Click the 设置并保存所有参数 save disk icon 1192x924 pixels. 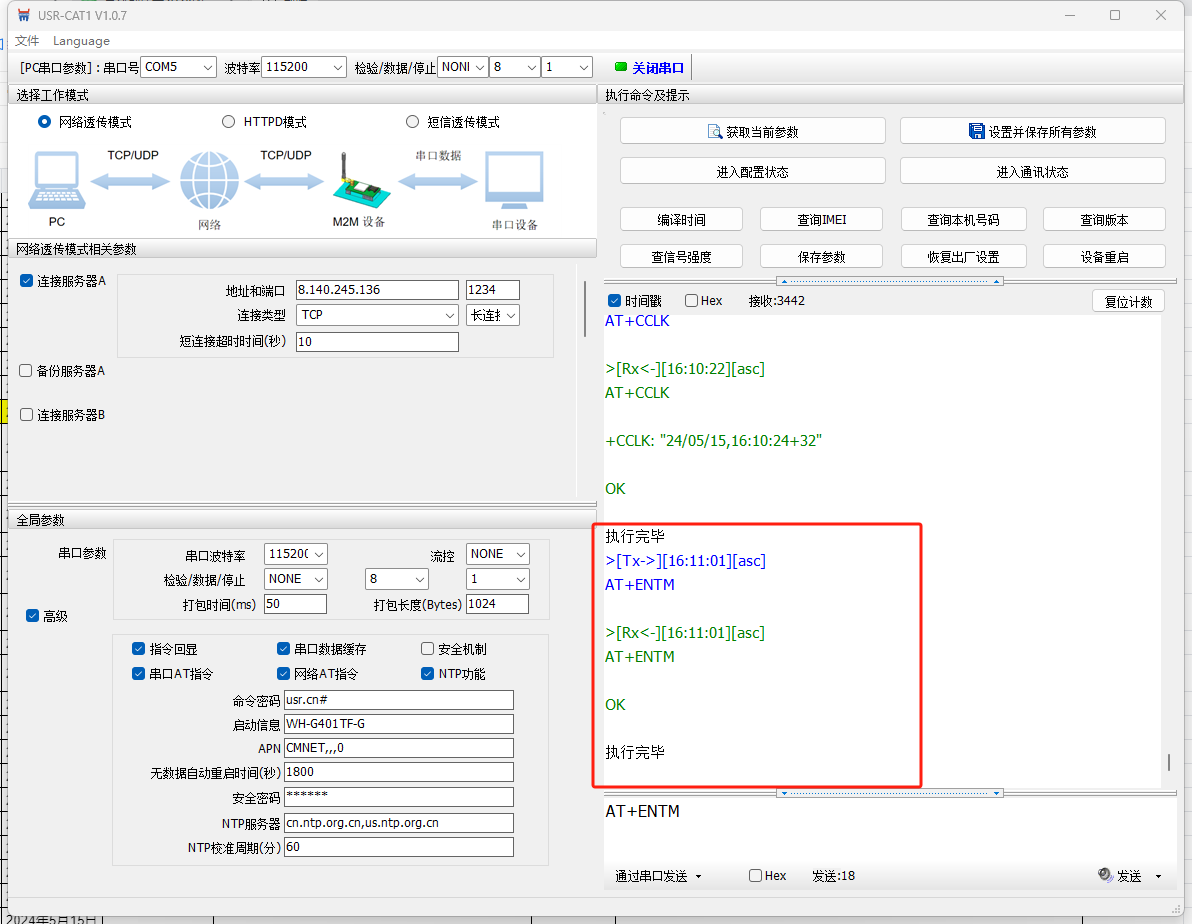tap(977, 131)
